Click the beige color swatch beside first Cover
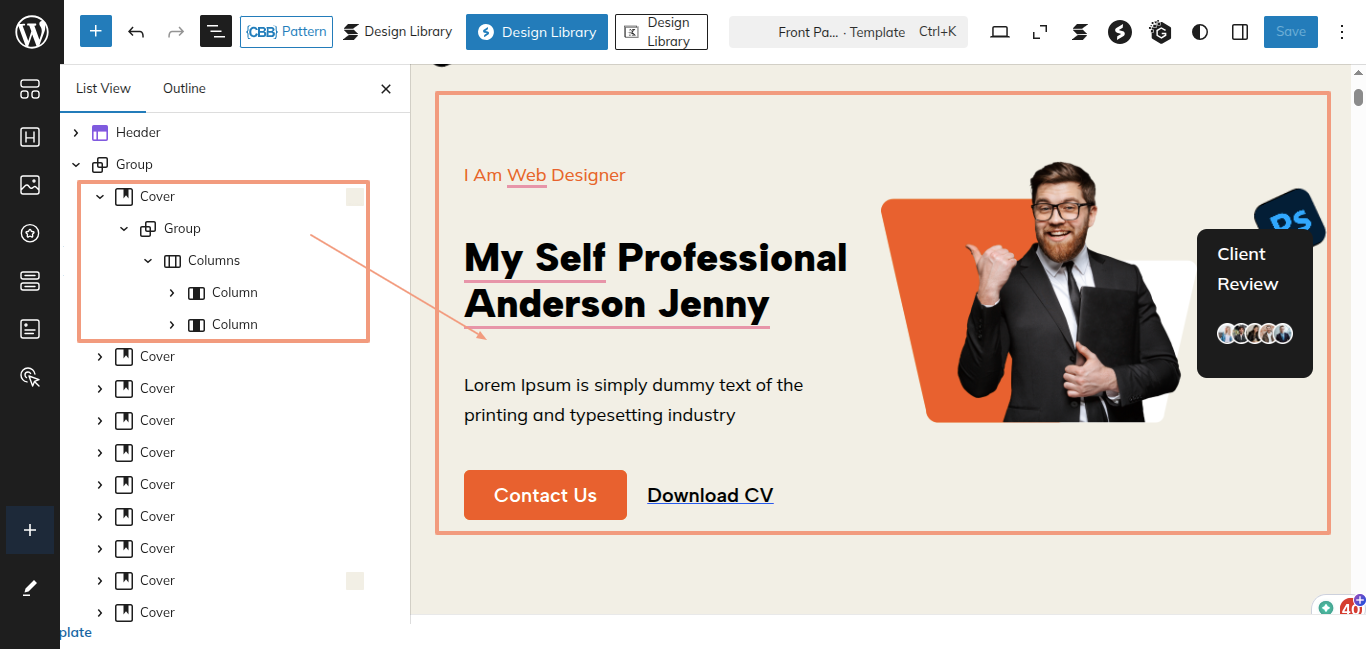This screenshot has height=649, width=1366. point(355,197)
